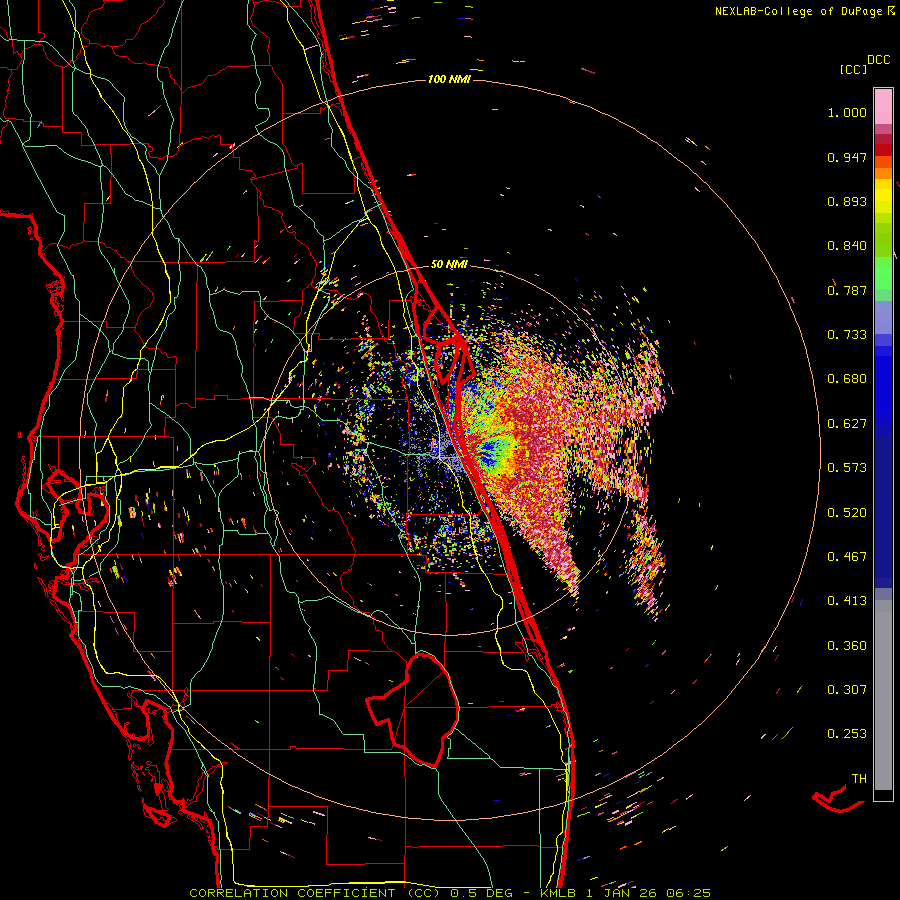The image size is (900, 900).
Task: Select the 0.307 scale value
Action: (x=847, y=690)
